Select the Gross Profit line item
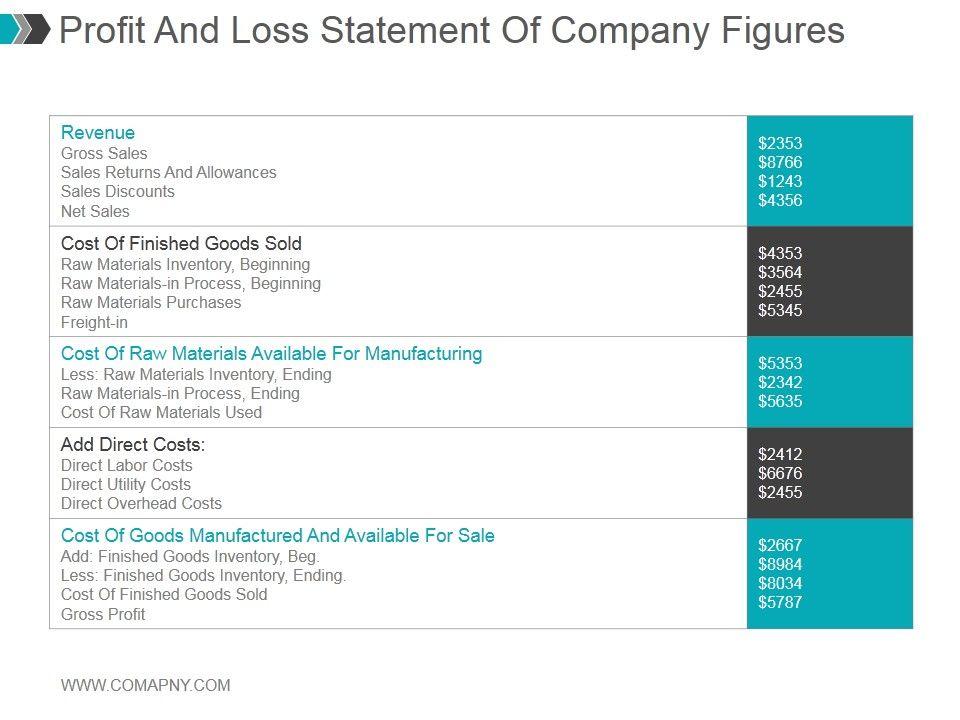960x720 pixels. [x=103, y=614]
